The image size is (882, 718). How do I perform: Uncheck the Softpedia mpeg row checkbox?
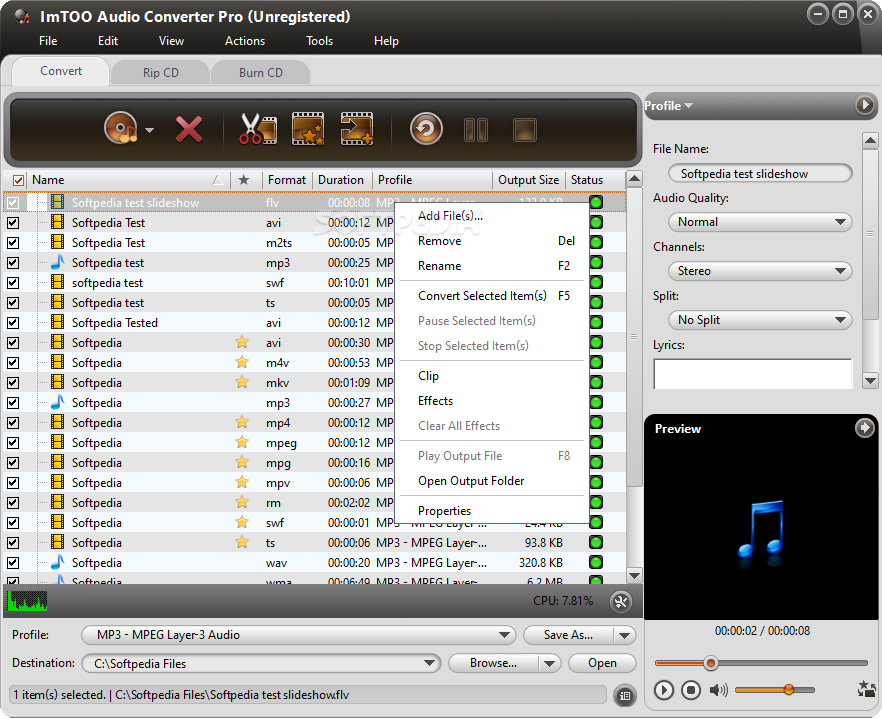(13, 443)
